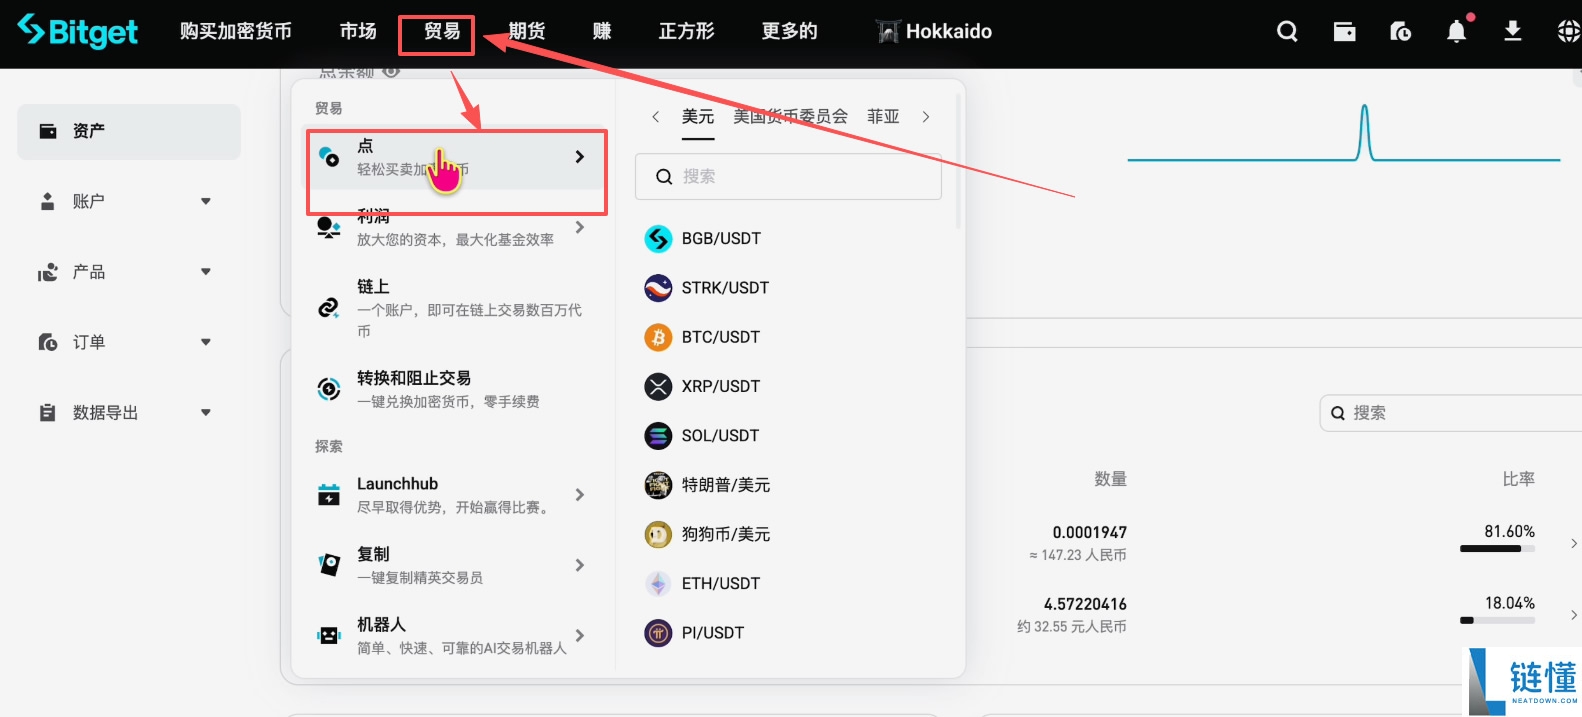Open the wallet icon in top bar

[x=1345, y=32]
